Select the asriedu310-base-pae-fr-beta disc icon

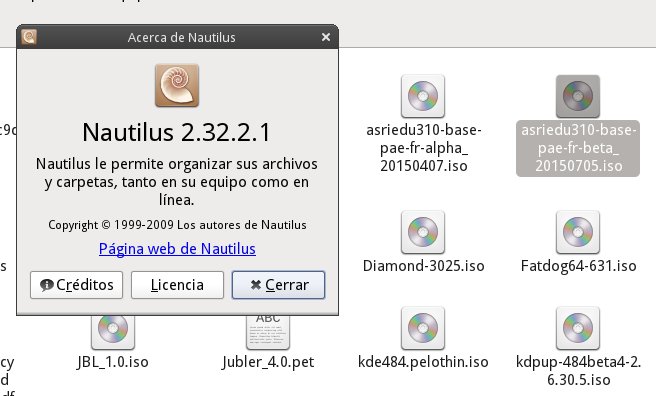(578, 96)
